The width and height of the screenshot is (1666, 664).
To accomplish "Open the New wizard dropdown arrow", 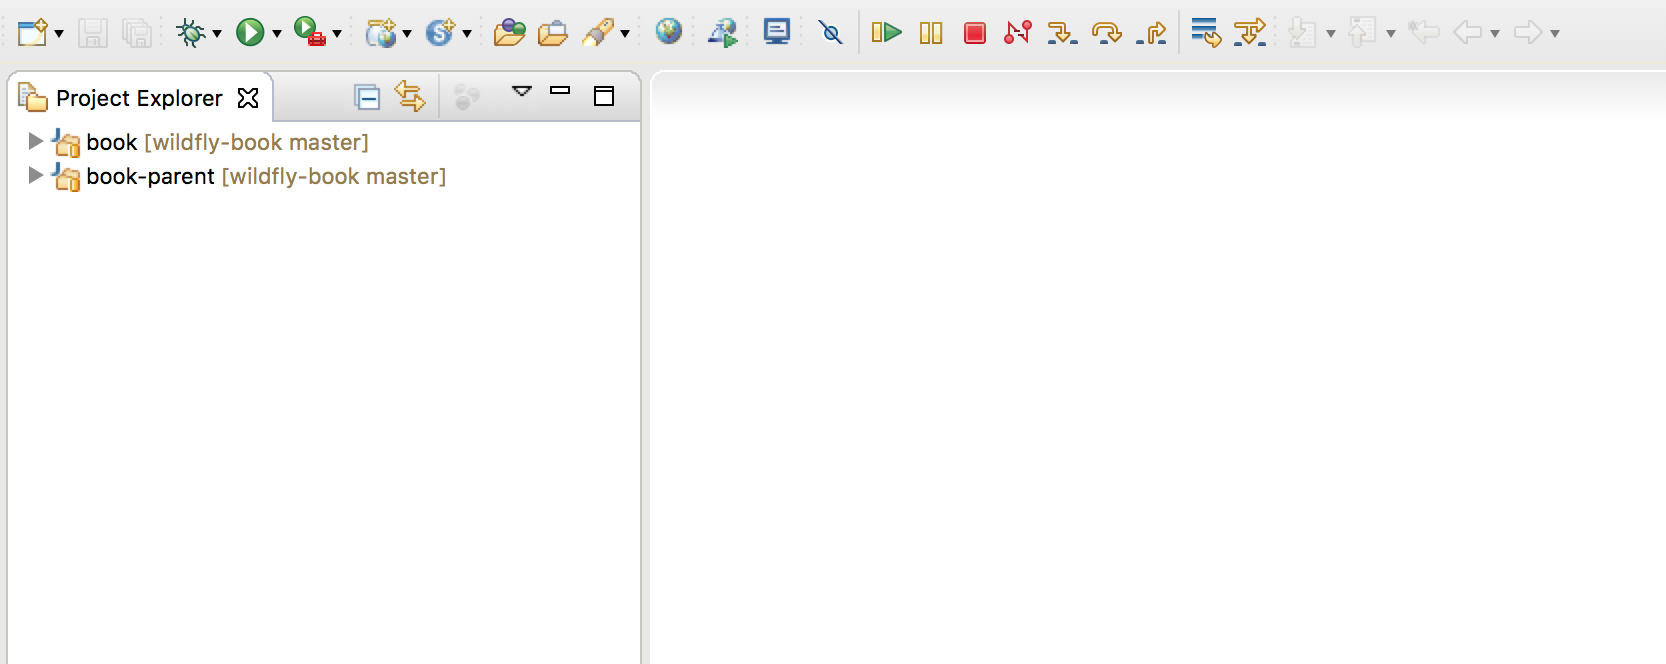I will click(x=59, y=34).
